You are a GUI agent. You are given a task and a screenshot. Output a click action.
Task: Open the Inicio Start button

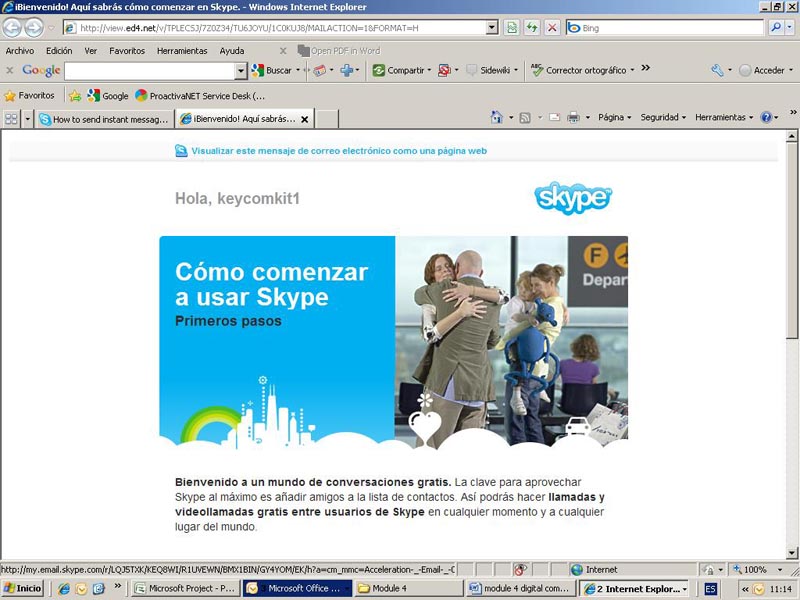[x=22, y=588]
